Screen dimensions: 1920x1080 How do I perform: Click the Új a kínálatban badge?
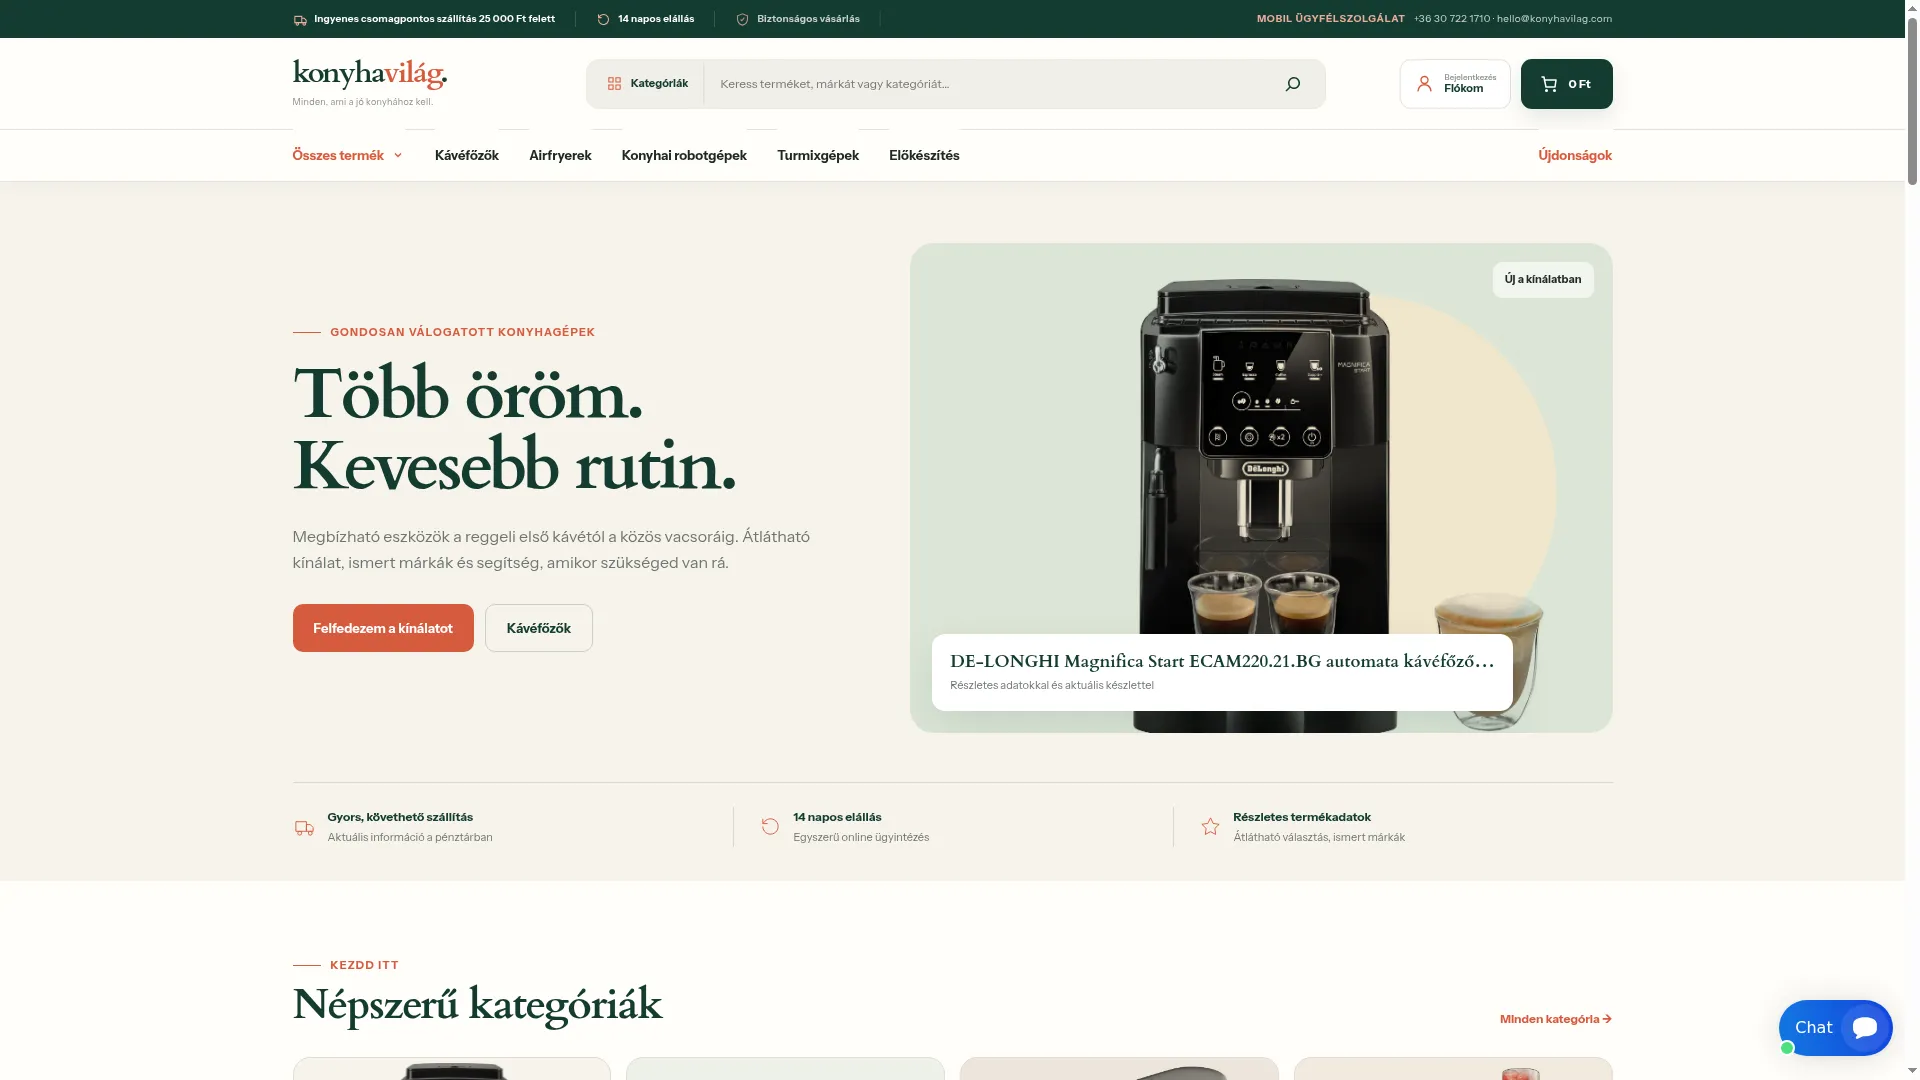click(x=1543, y=280)
